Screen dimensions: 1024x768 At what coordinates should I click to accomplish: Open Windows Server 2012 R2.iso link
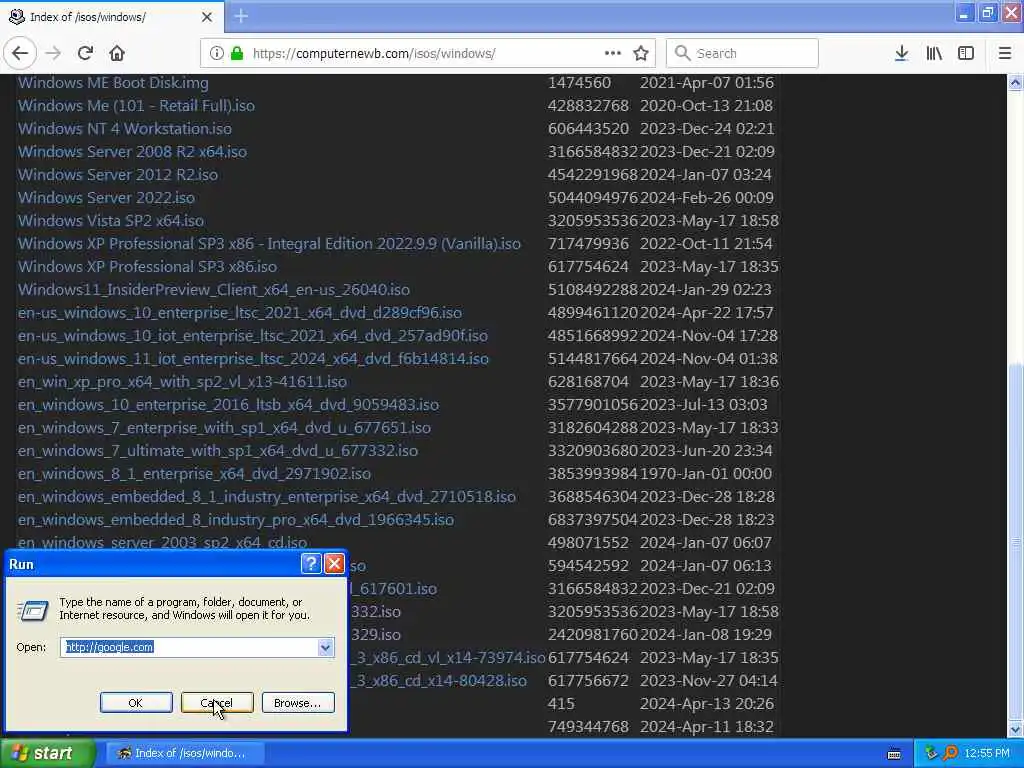(x=118, y=174)
